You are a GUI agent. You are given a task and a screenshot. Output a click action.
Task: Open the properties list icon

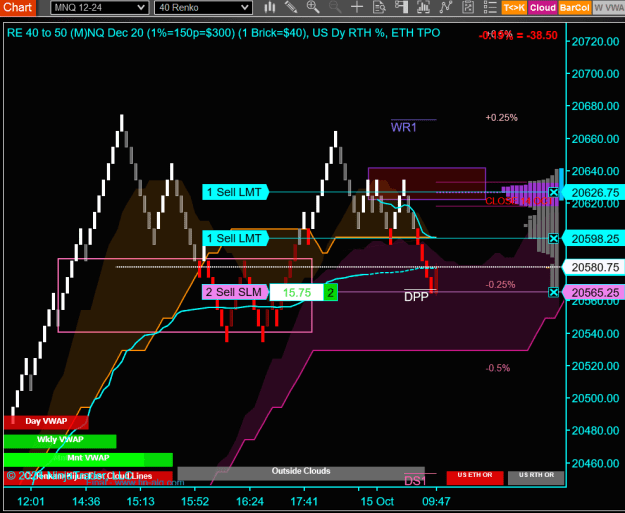click(x=490, y=7)
